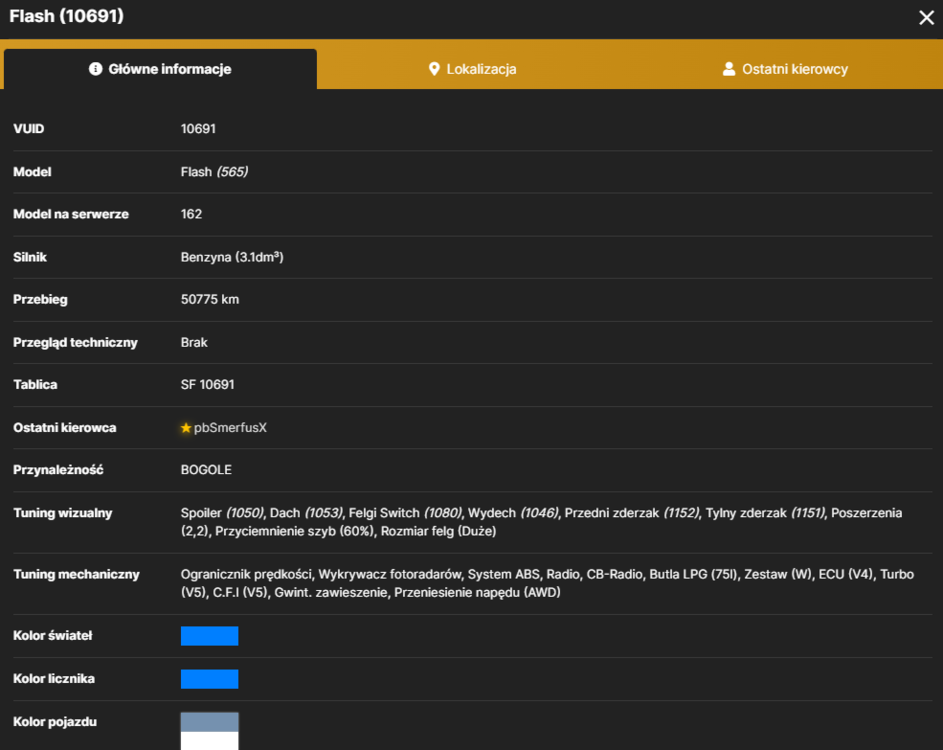Select the VUID value 10691

click(198, 129)
